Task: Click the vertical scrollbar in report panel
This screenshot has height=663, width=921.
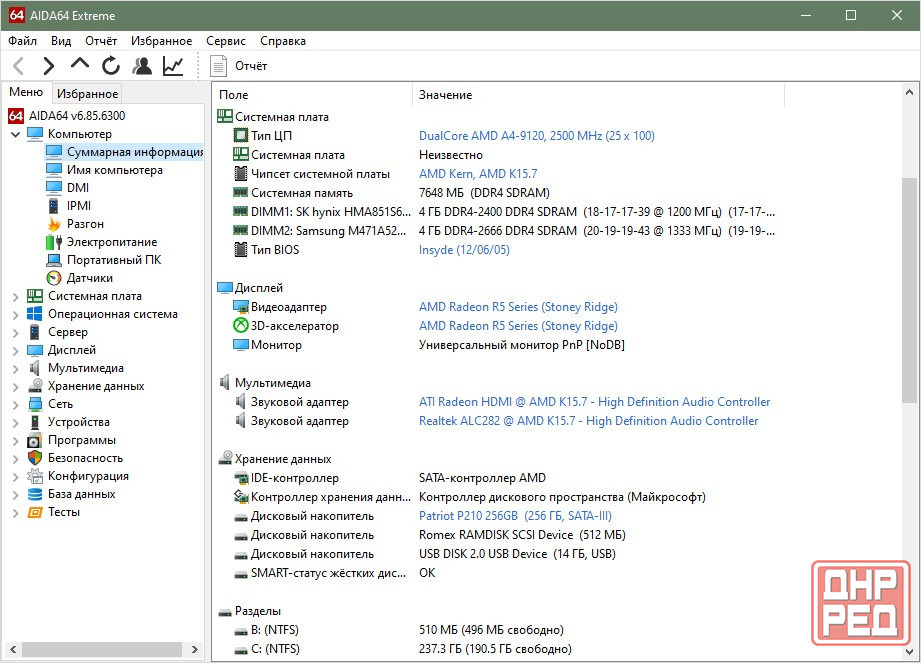Action: pos(910,290)
